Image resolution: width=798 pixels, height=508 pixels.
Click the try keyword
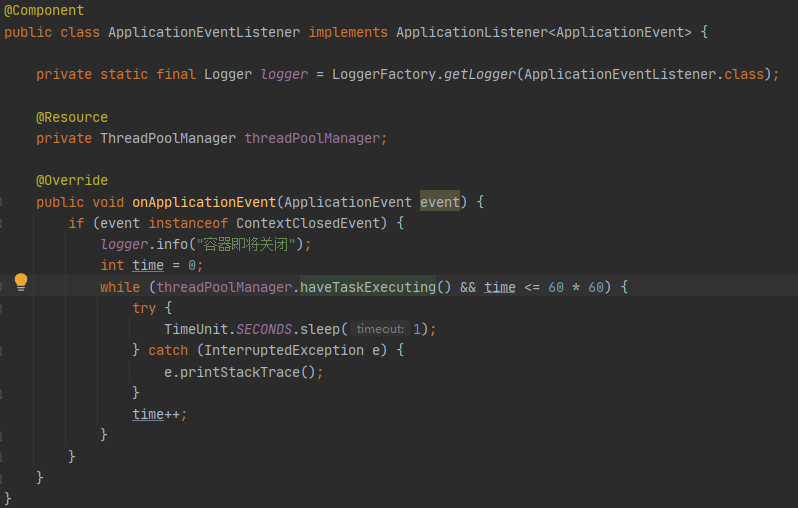click(144, 308)
